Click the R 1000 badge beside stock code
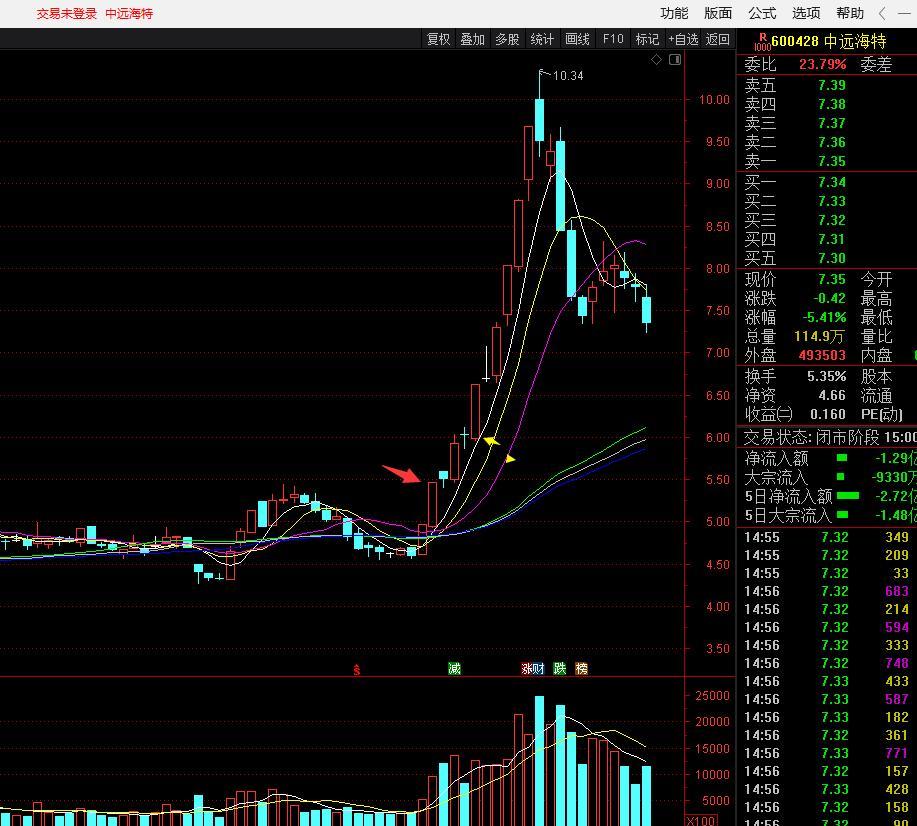Screen dimensions: 917x826 pos(762,42)
